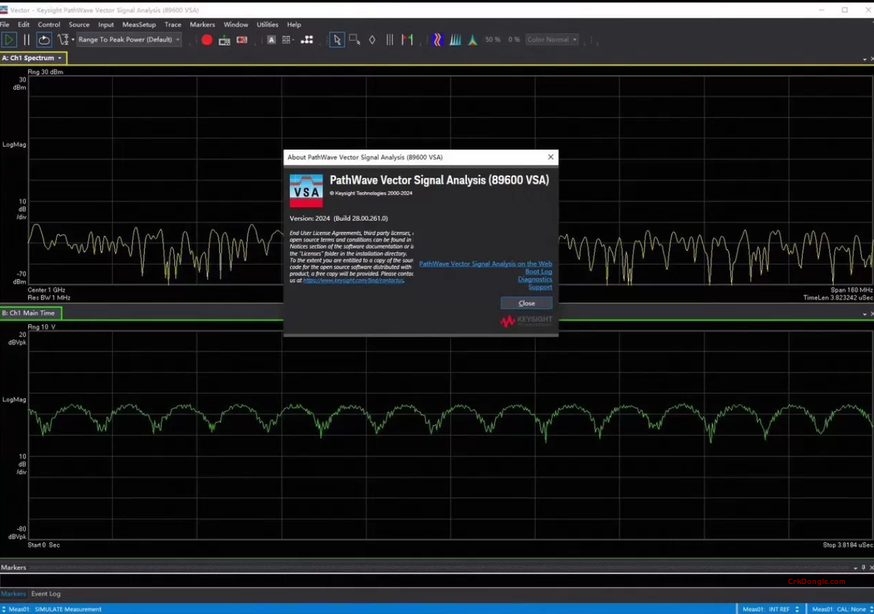874x614 pixels.
Task: Open the File menu
Action: coord(4,25)
